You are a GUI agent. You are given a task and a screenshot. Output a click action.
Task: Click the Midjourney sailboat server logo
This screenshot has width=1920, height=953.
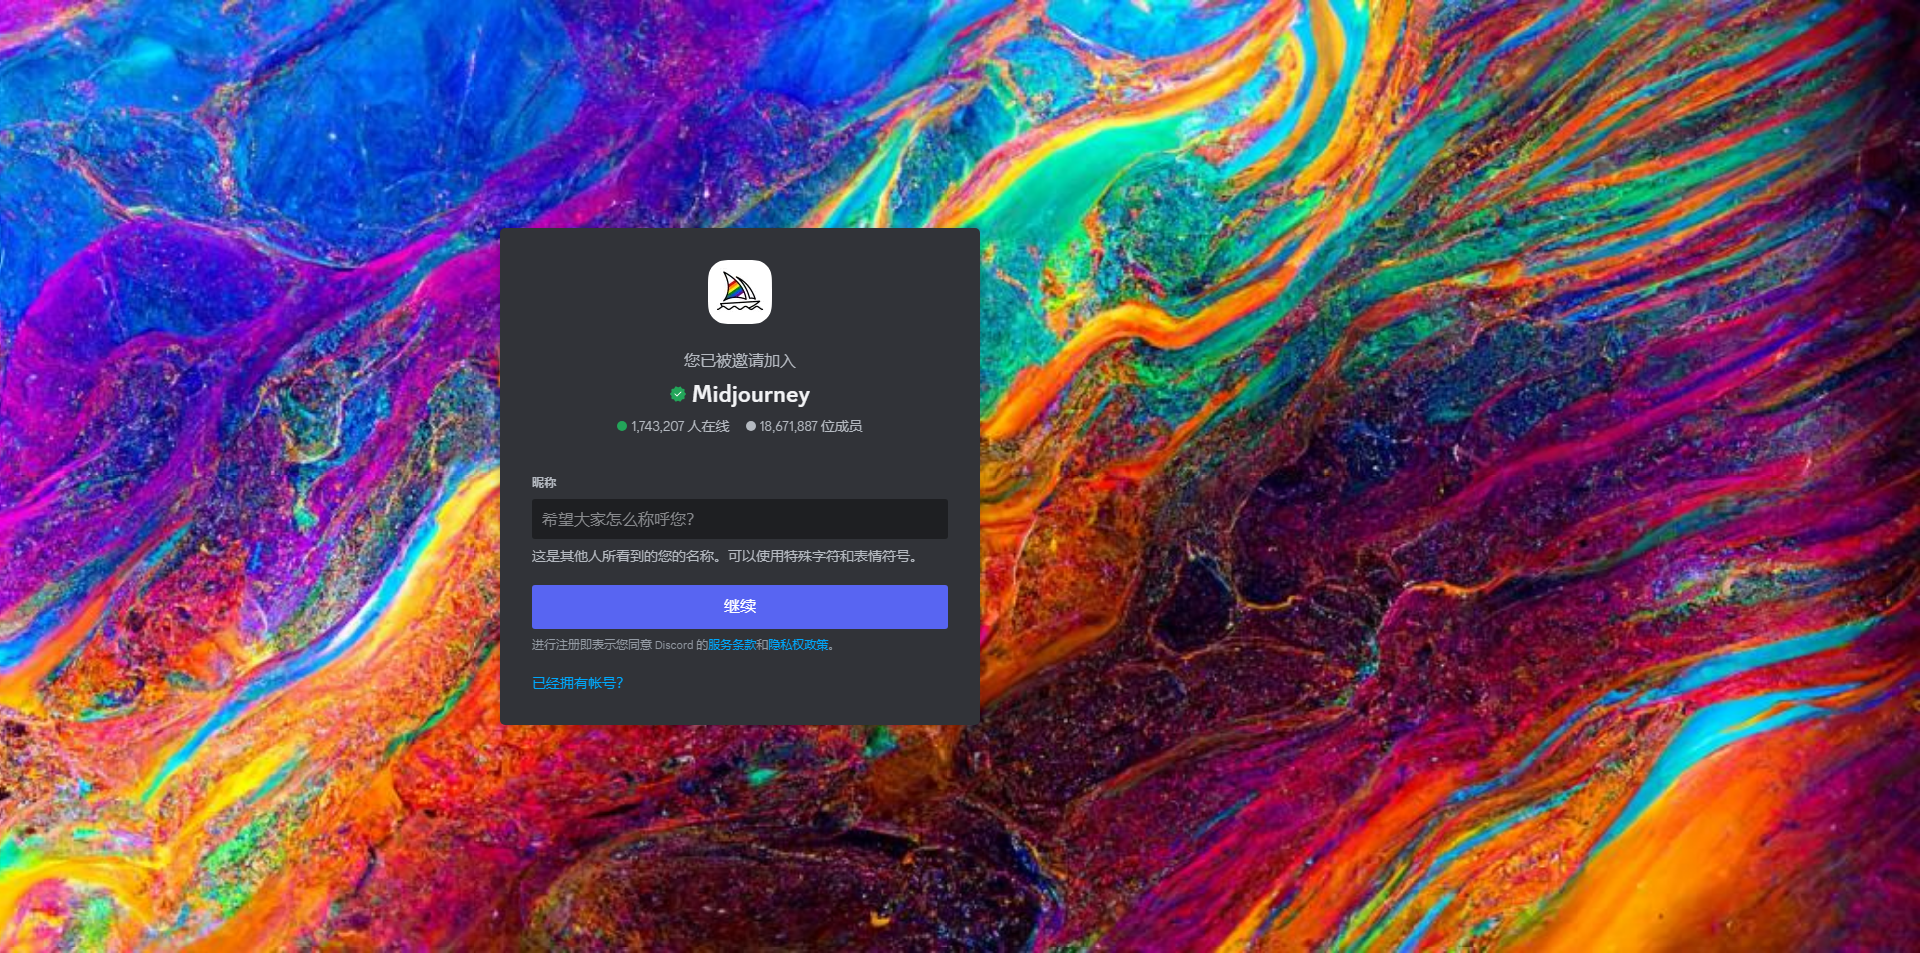[740, 292]
